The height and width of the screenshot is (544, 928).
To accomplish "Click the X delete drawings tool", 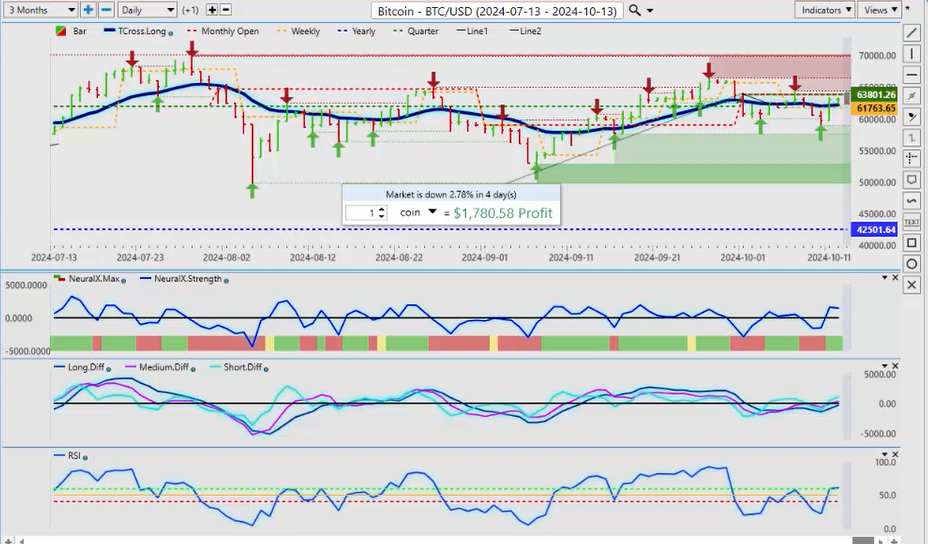I will point(911,285).
